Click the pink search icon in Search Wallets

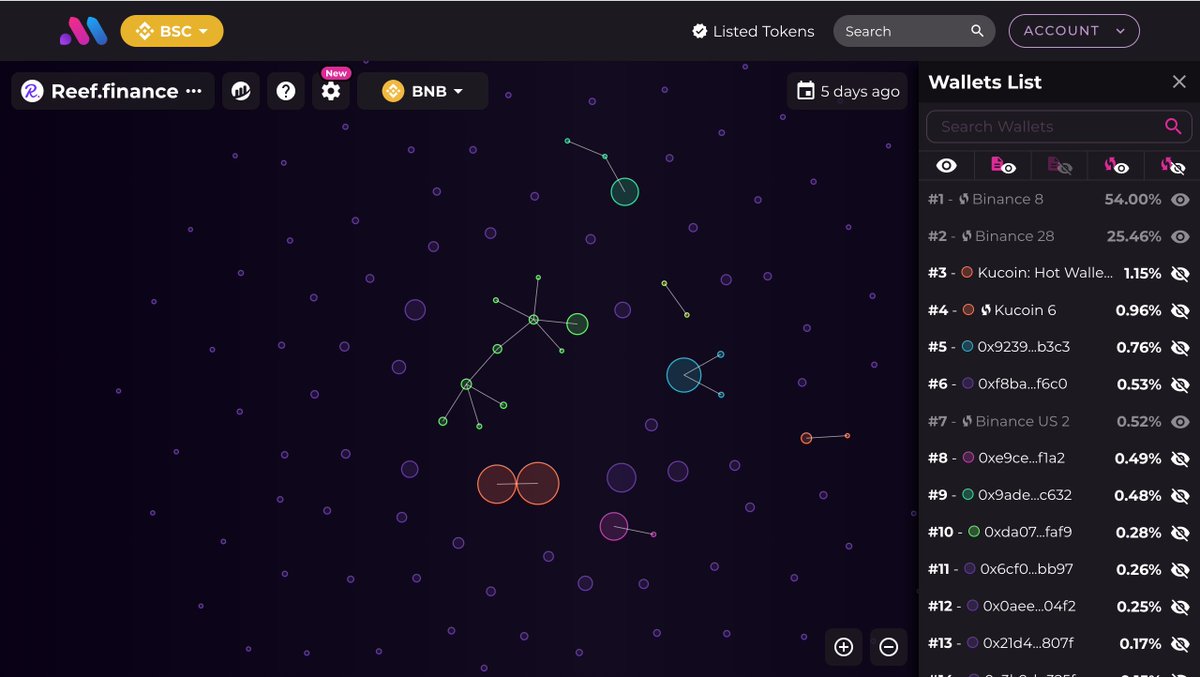coord(1173,126)
